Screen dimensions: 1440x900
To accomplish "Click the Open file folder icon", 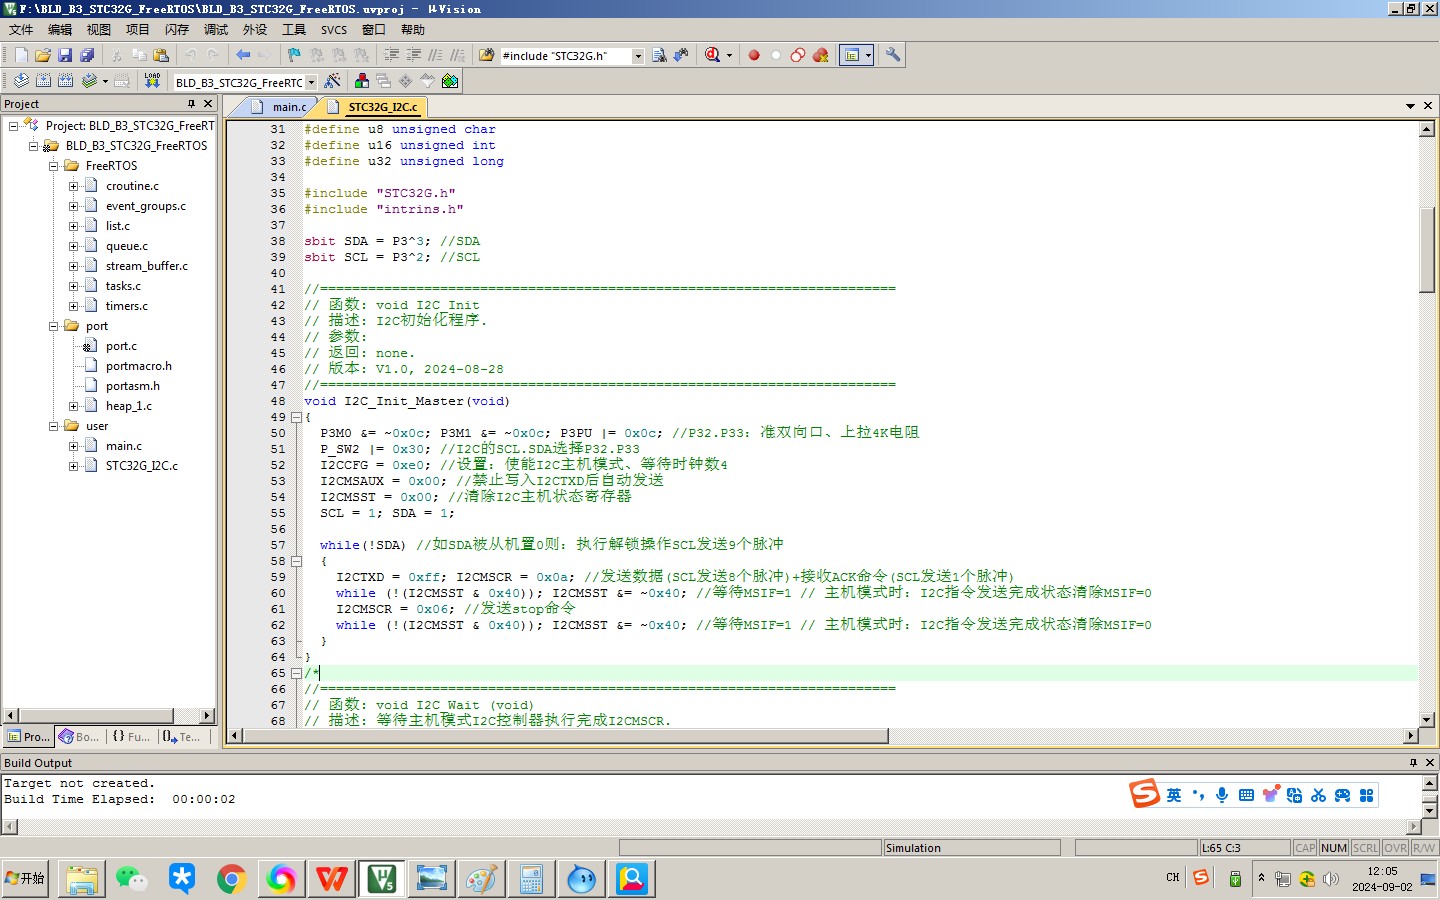I will click(43, 56).
